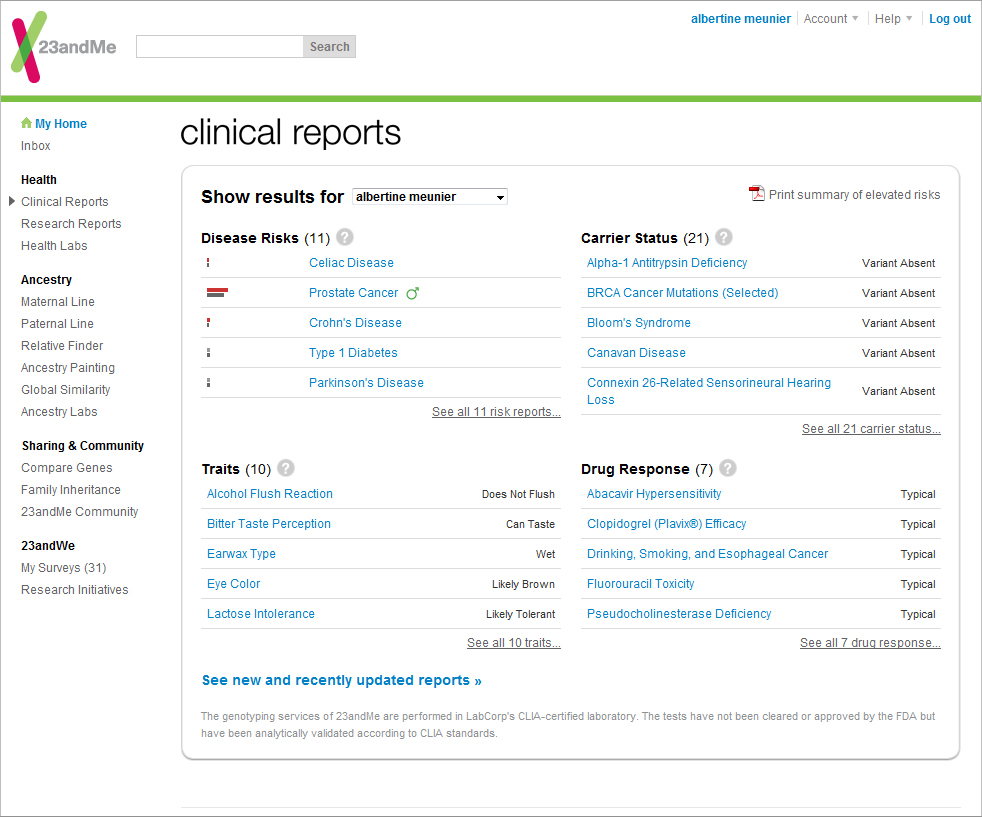Open Global Similarity in the sidebar
Viewport: 982px width, 817px height.
click(x=66, y=389)
